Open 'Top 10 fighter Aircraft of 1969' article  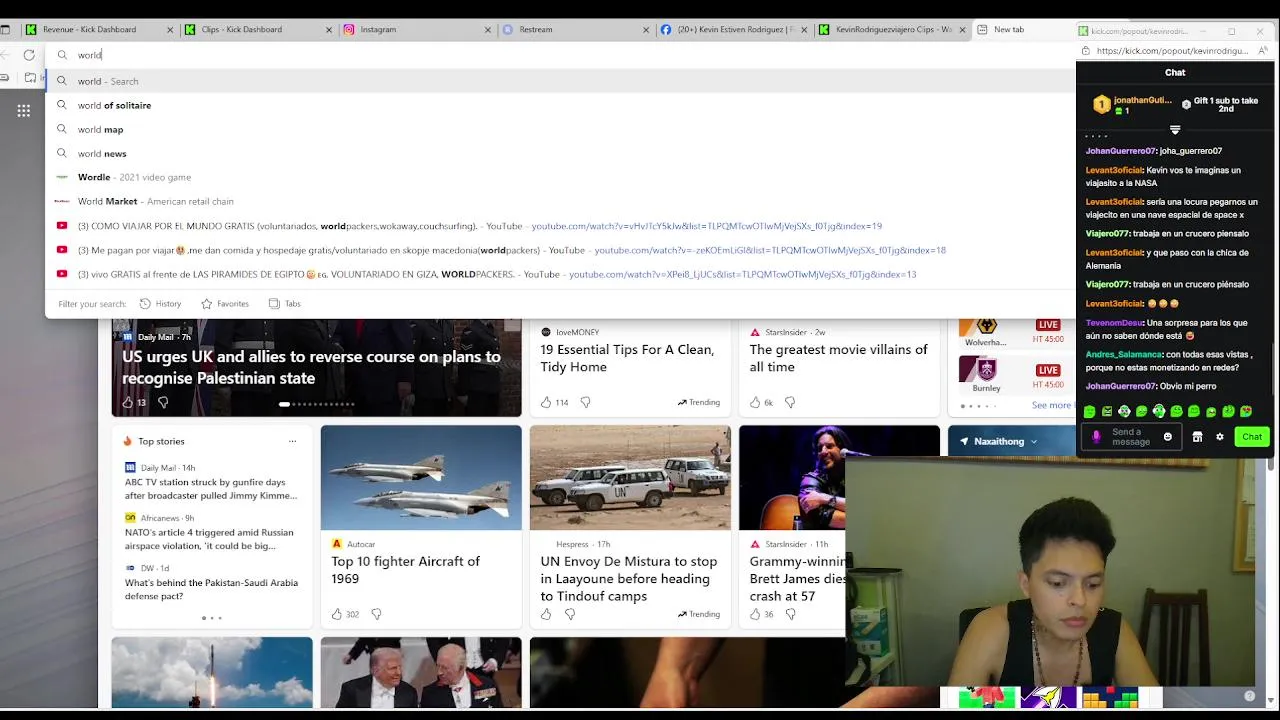pos(406,570)
